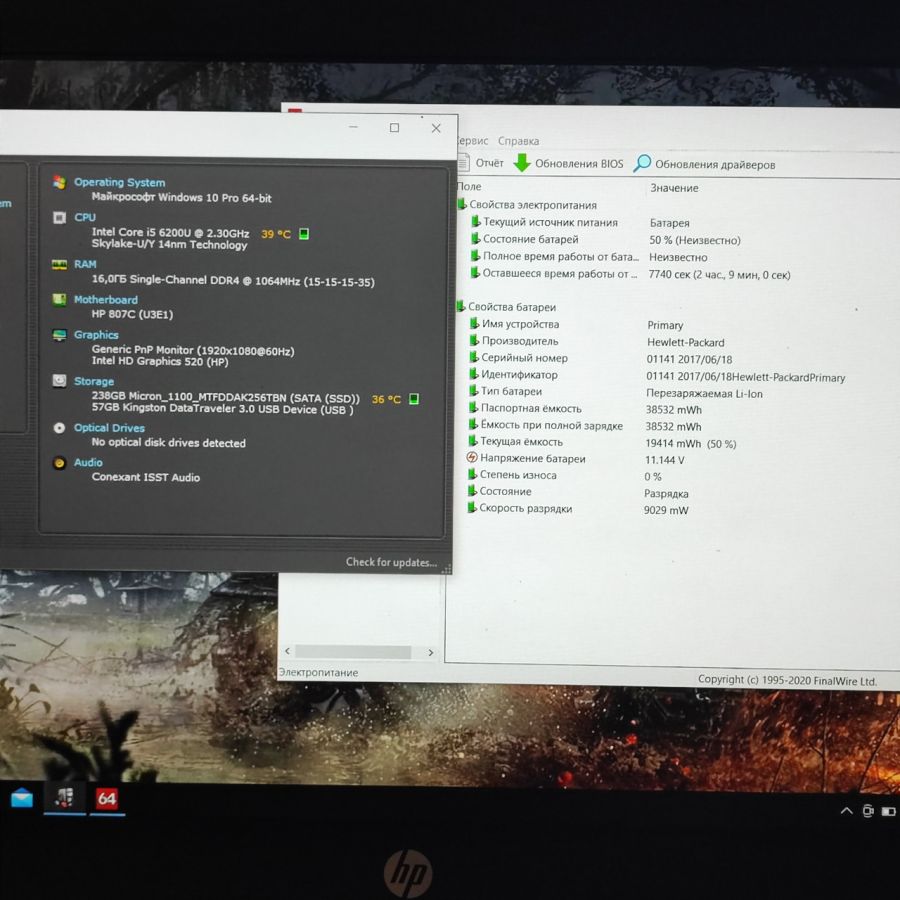This screenshot has height=900, width=900.
Task: Click left arrow of AIDA64 horizontal scrollbar
Action: [288, 651]
